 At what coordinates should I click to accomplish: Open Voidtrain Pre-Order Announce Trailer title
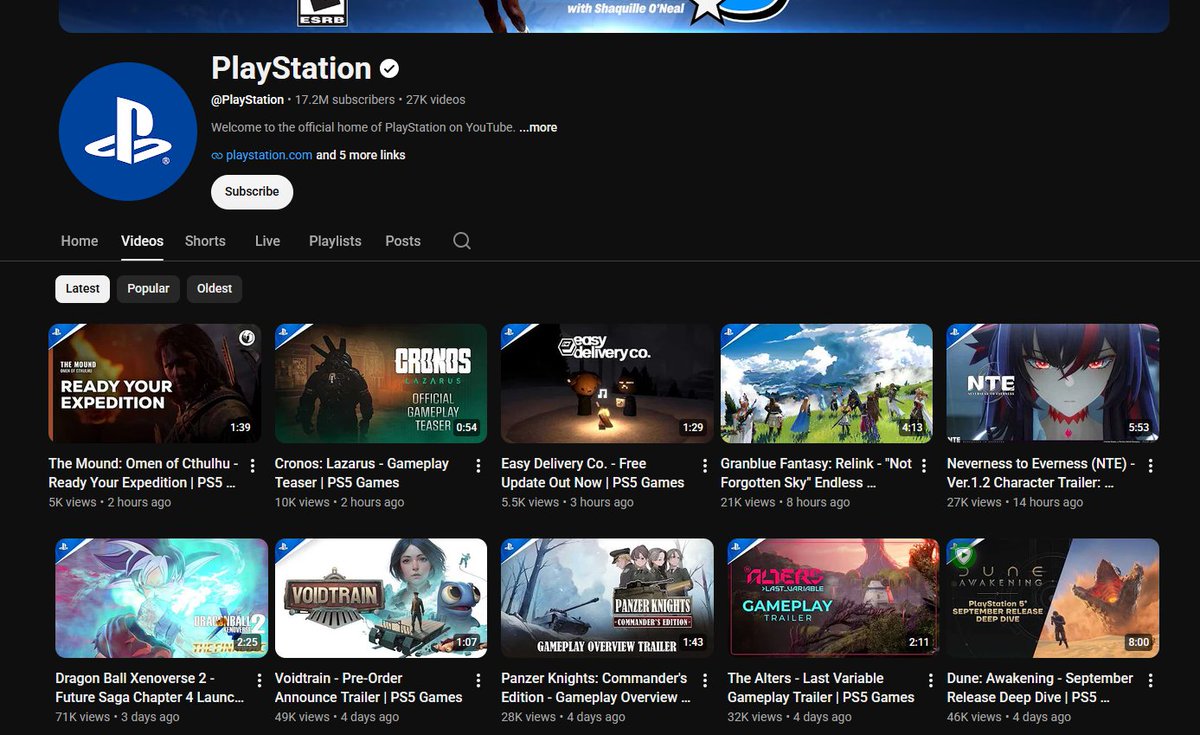tap(369, 688)
